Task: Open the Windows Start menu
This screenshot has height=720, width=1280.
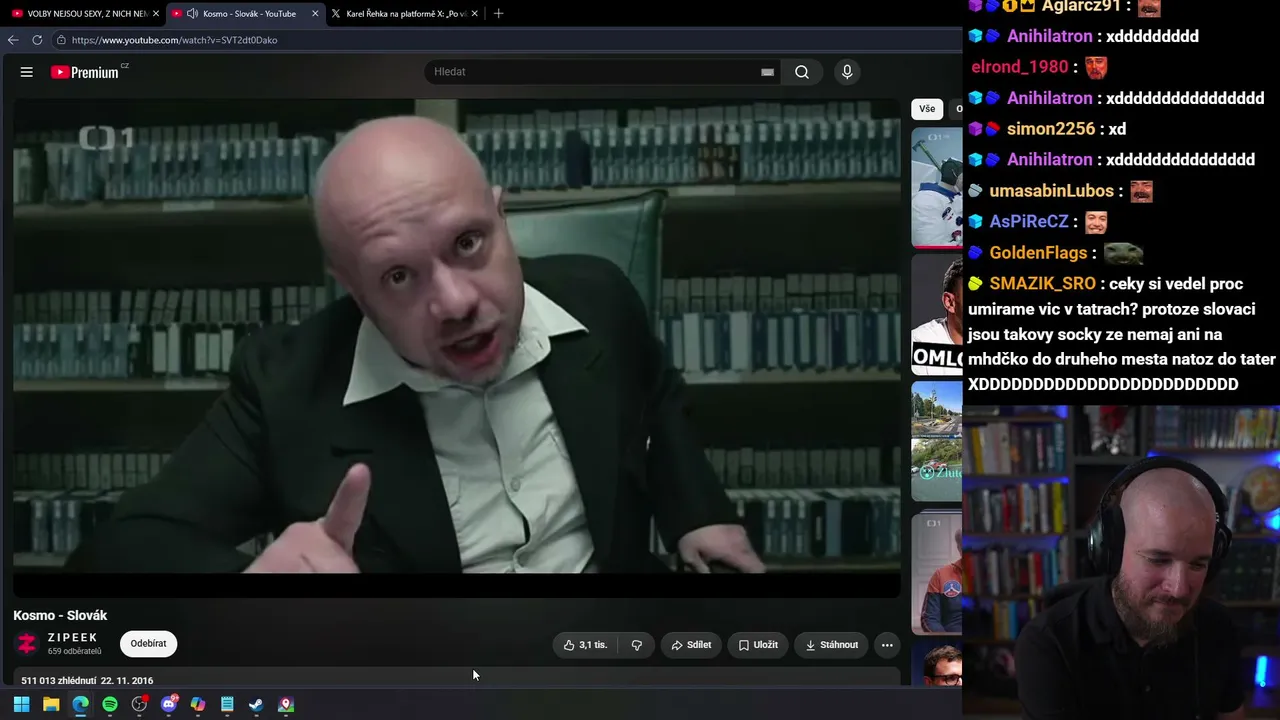Action: pos(21,704)
